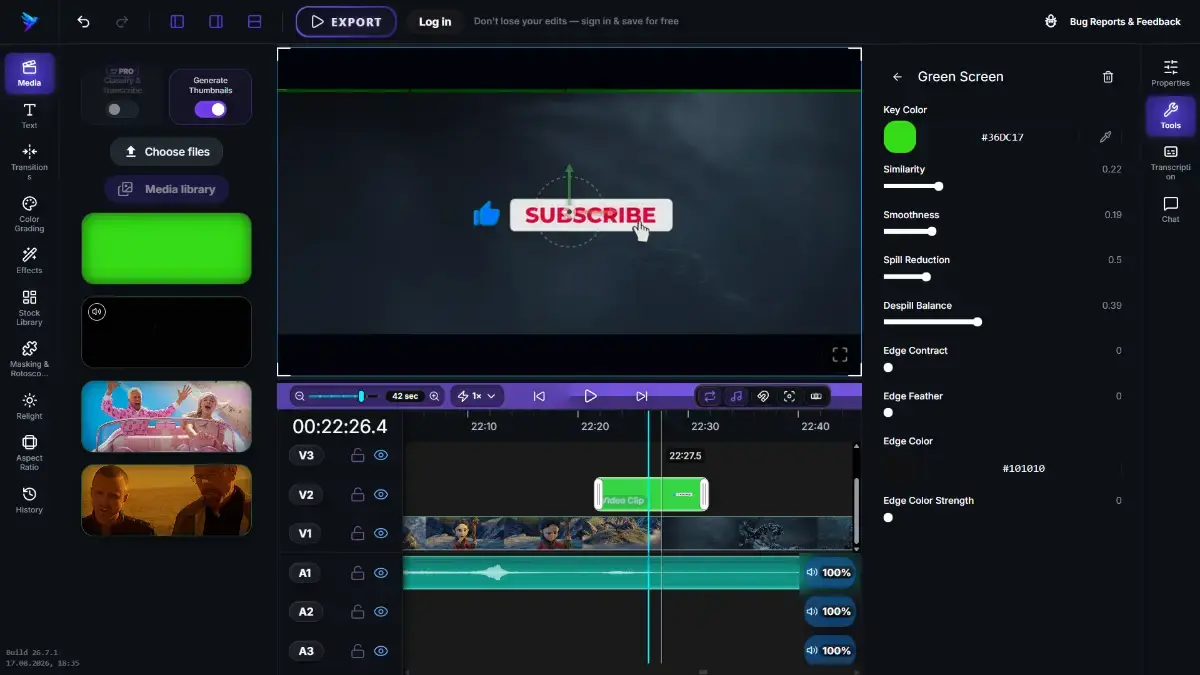Screen dimensions: 1200x675
Task: Click the Edge Feather slider handle
Action: [888, 413]
